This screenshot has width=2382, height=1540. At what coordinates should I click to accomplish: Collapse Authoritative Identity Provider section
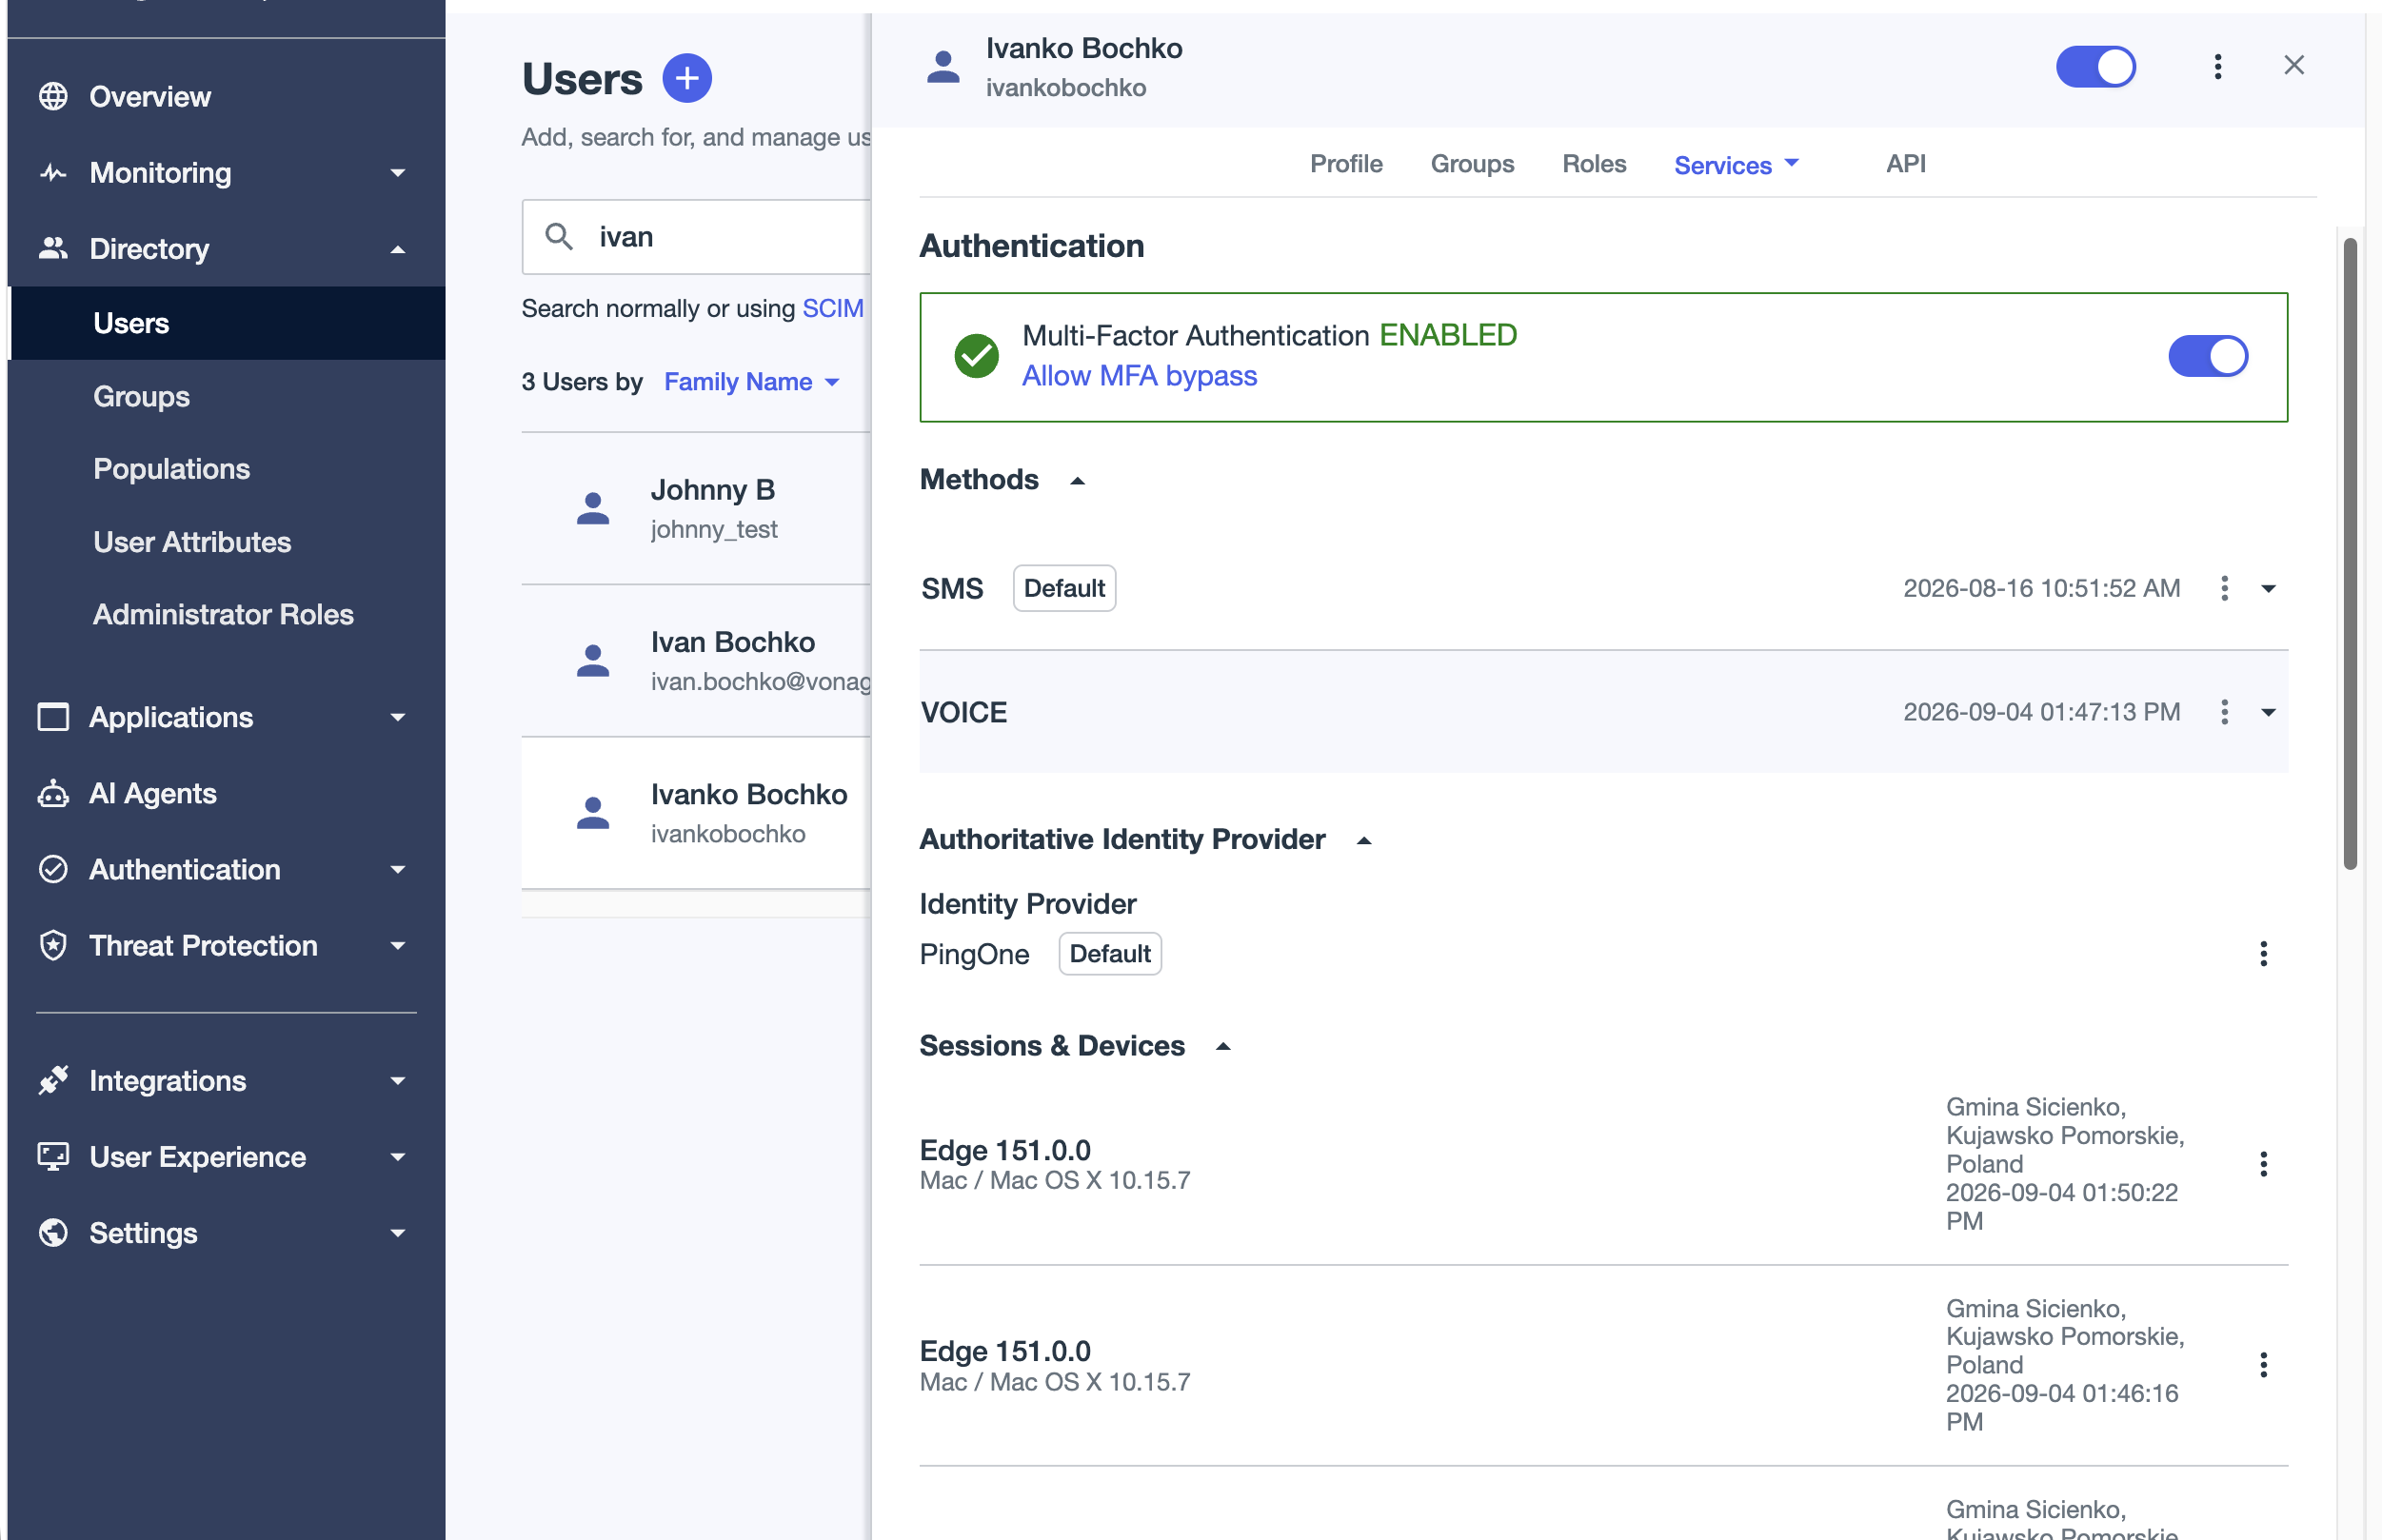pyautogui.click(x=1363, y=841)
